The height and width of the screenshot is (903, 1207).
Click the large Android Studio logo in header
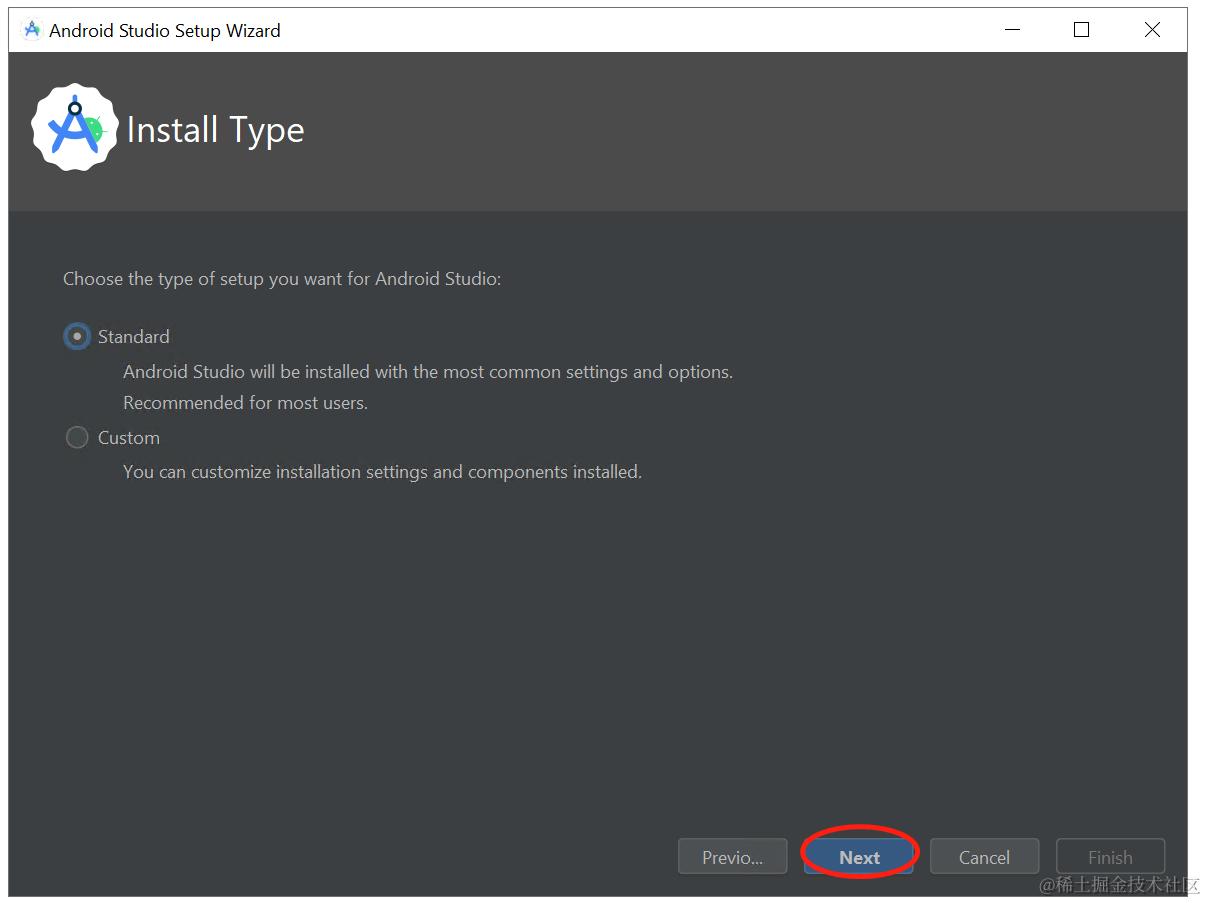[74, 128]
